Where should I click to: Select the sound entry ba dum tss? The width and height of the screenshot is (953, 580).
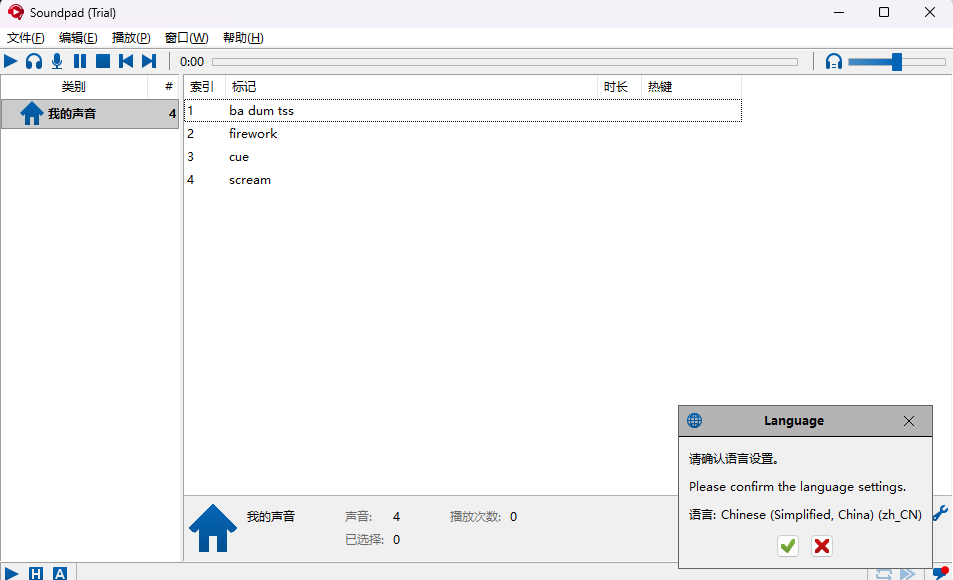tap(262, 111)
